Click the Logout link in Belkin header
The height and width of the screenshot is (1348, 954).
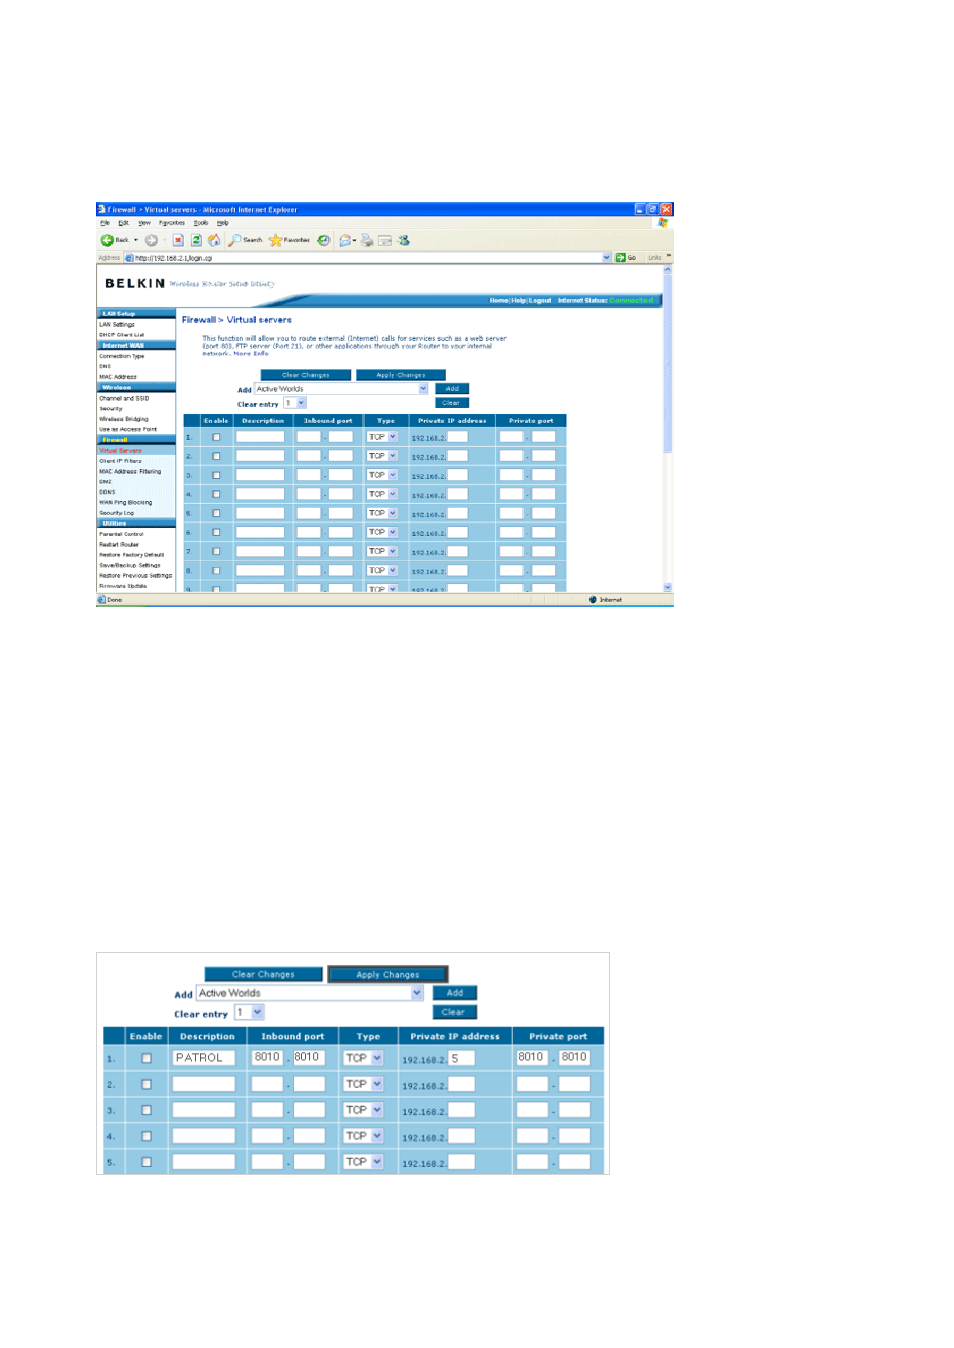(540, 300)
